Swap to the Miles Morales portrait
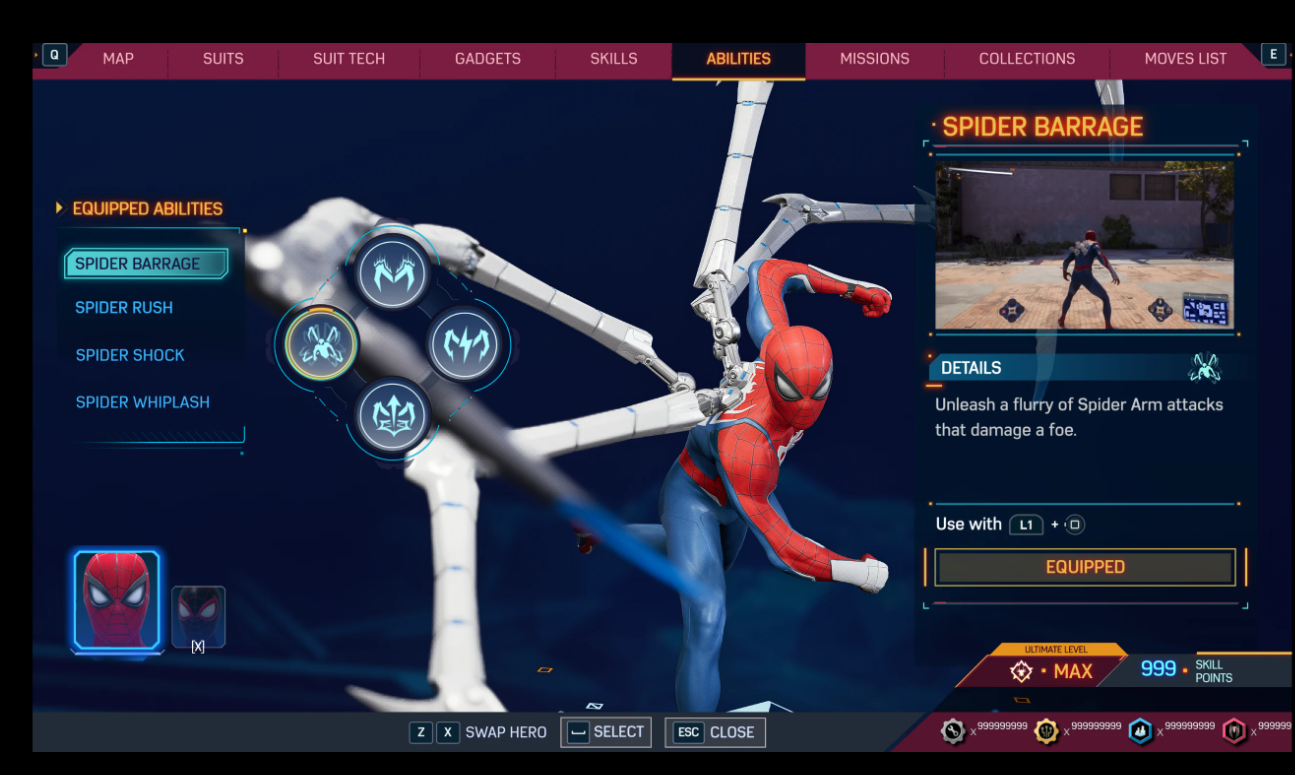1295x775 pixels. tap(198, 616)
